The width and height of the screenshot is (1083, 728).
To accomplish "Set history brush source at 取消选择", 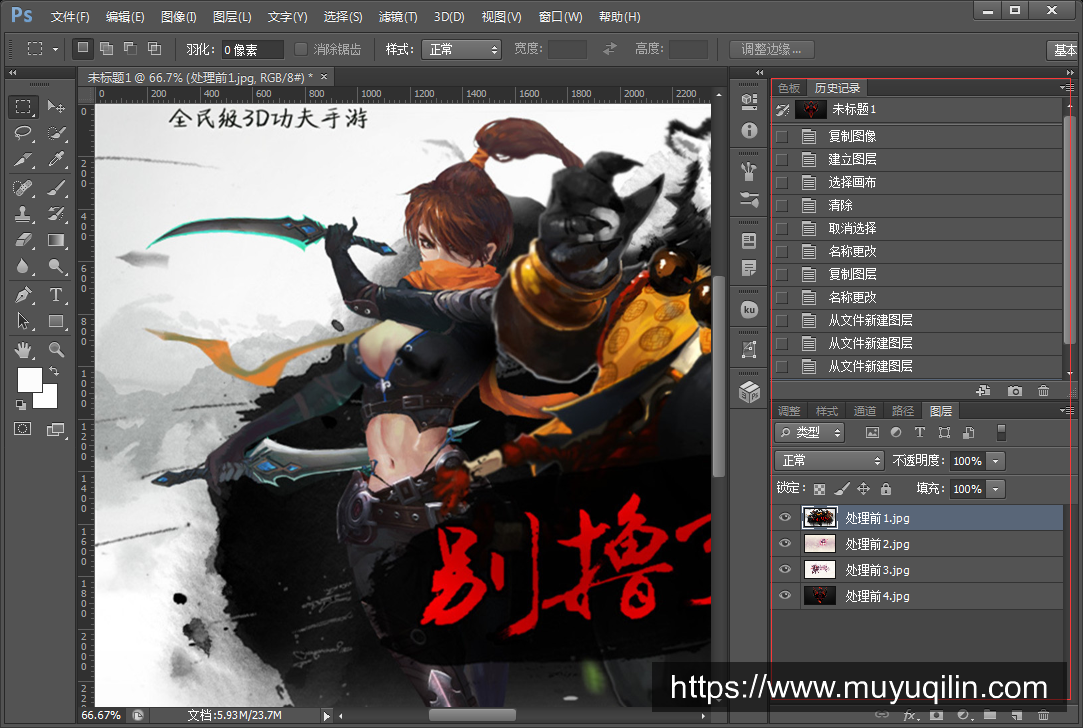I will (782, 229).
